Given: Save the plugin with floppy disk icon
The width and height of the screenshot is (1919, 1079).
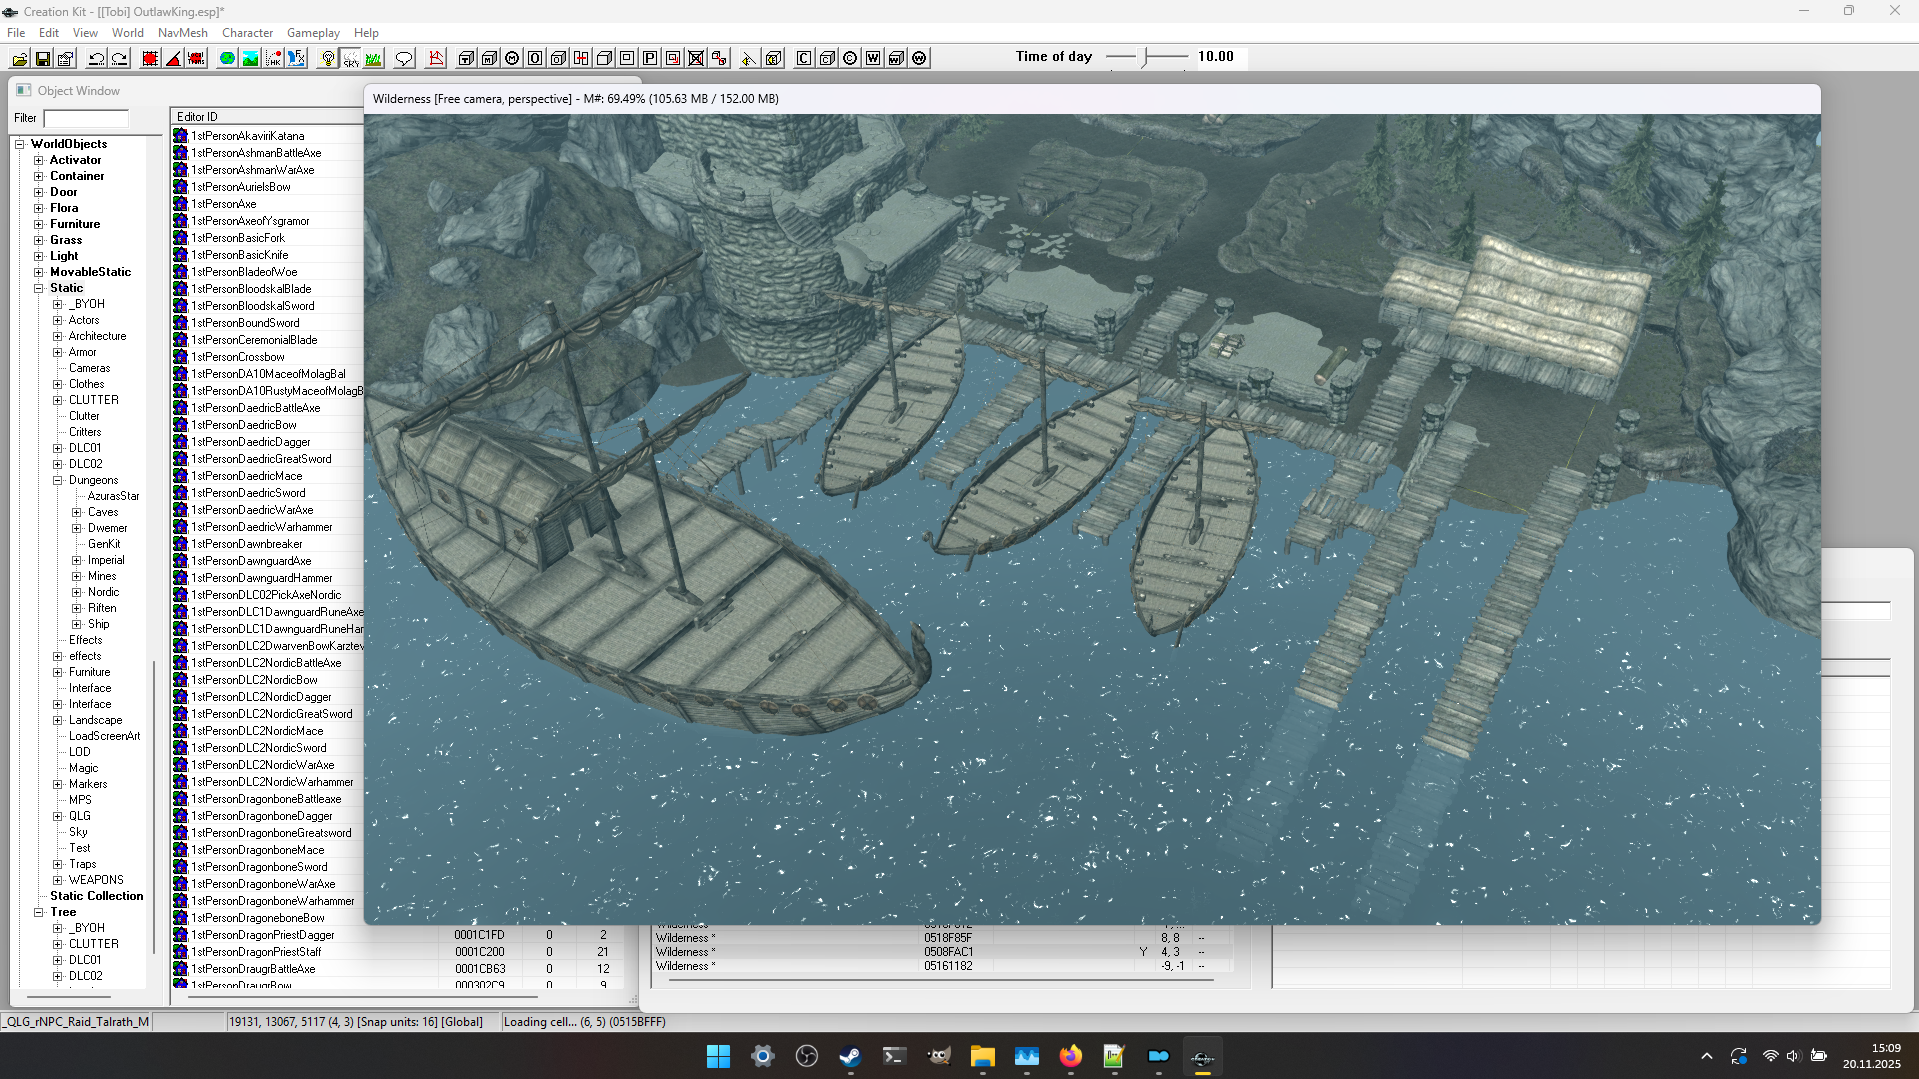Looking at the screenshot, I should [43, 59].
